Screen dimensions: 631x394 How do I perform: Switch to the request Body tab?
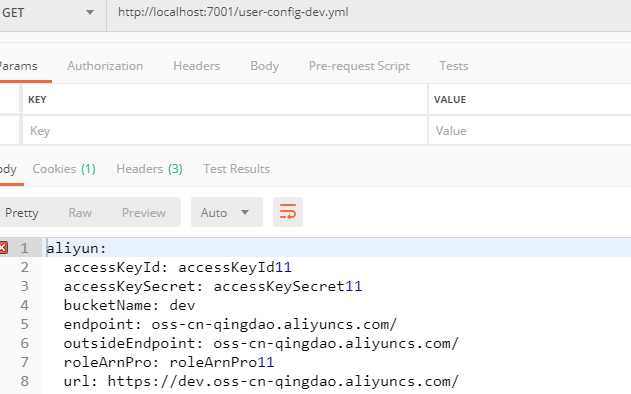pos(264,66)
